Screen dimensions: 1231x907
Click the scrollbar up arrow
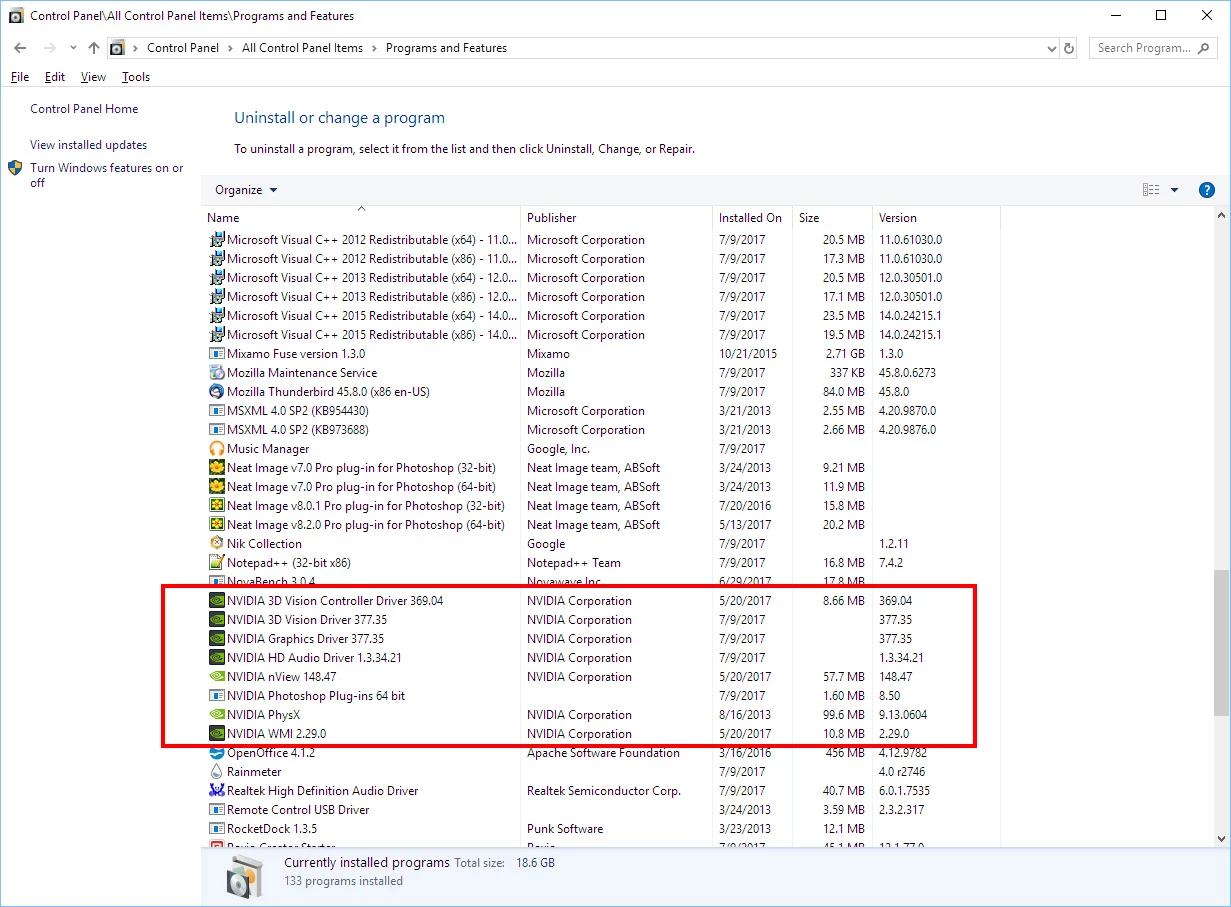pos(1222,216)
